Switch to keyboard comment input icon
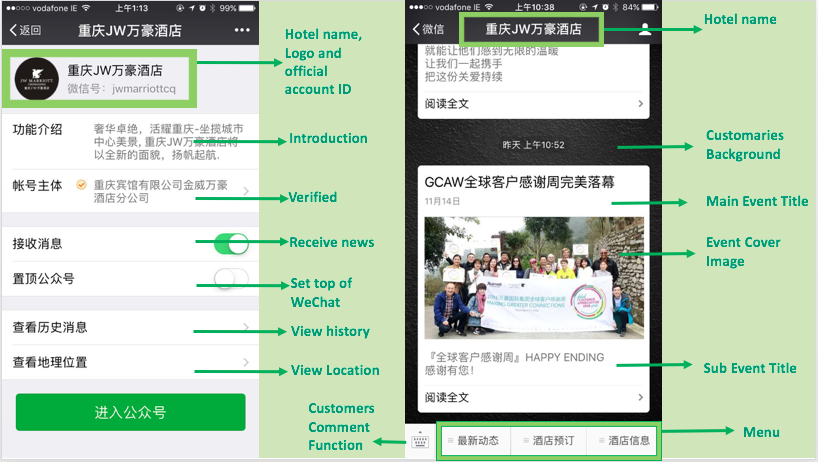 tap(420, 440)
